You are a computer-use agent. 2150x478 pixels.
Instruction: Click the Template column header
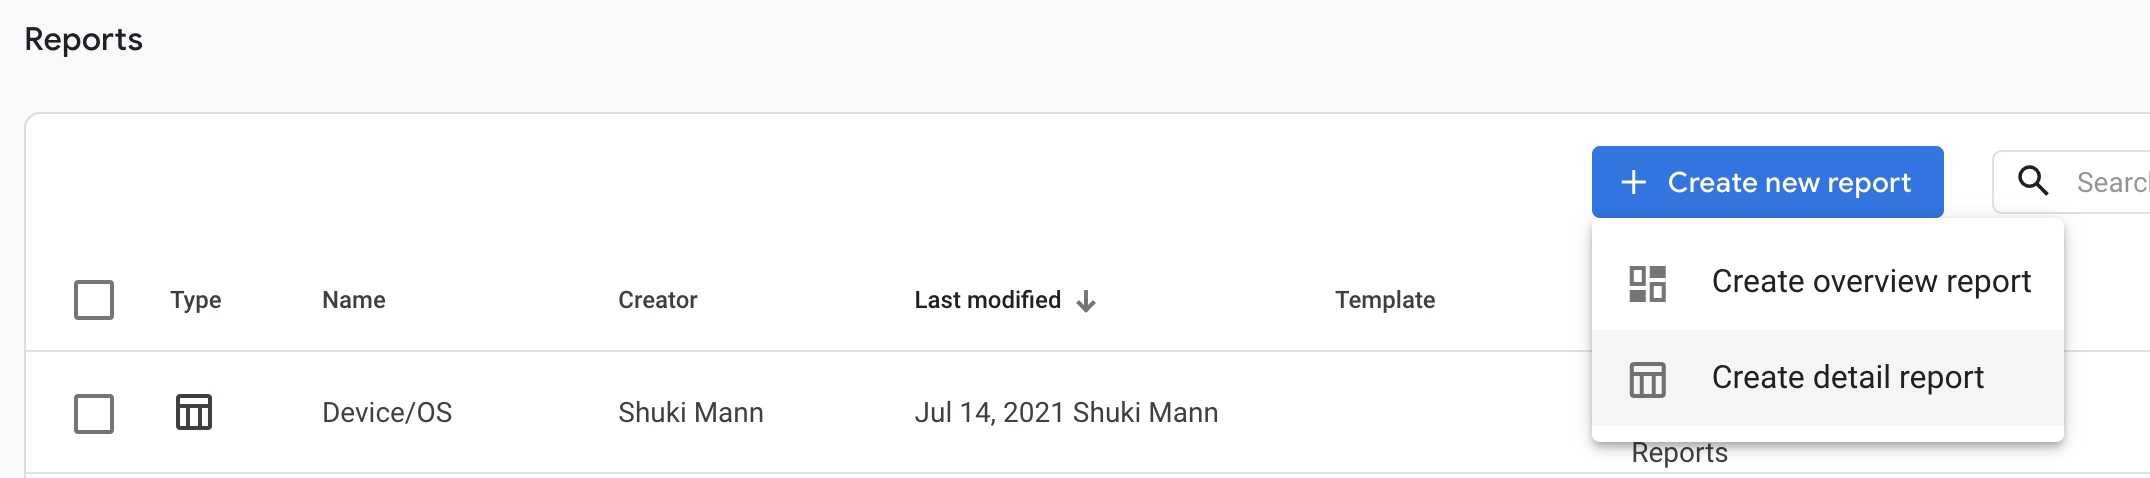(1385, 300)
